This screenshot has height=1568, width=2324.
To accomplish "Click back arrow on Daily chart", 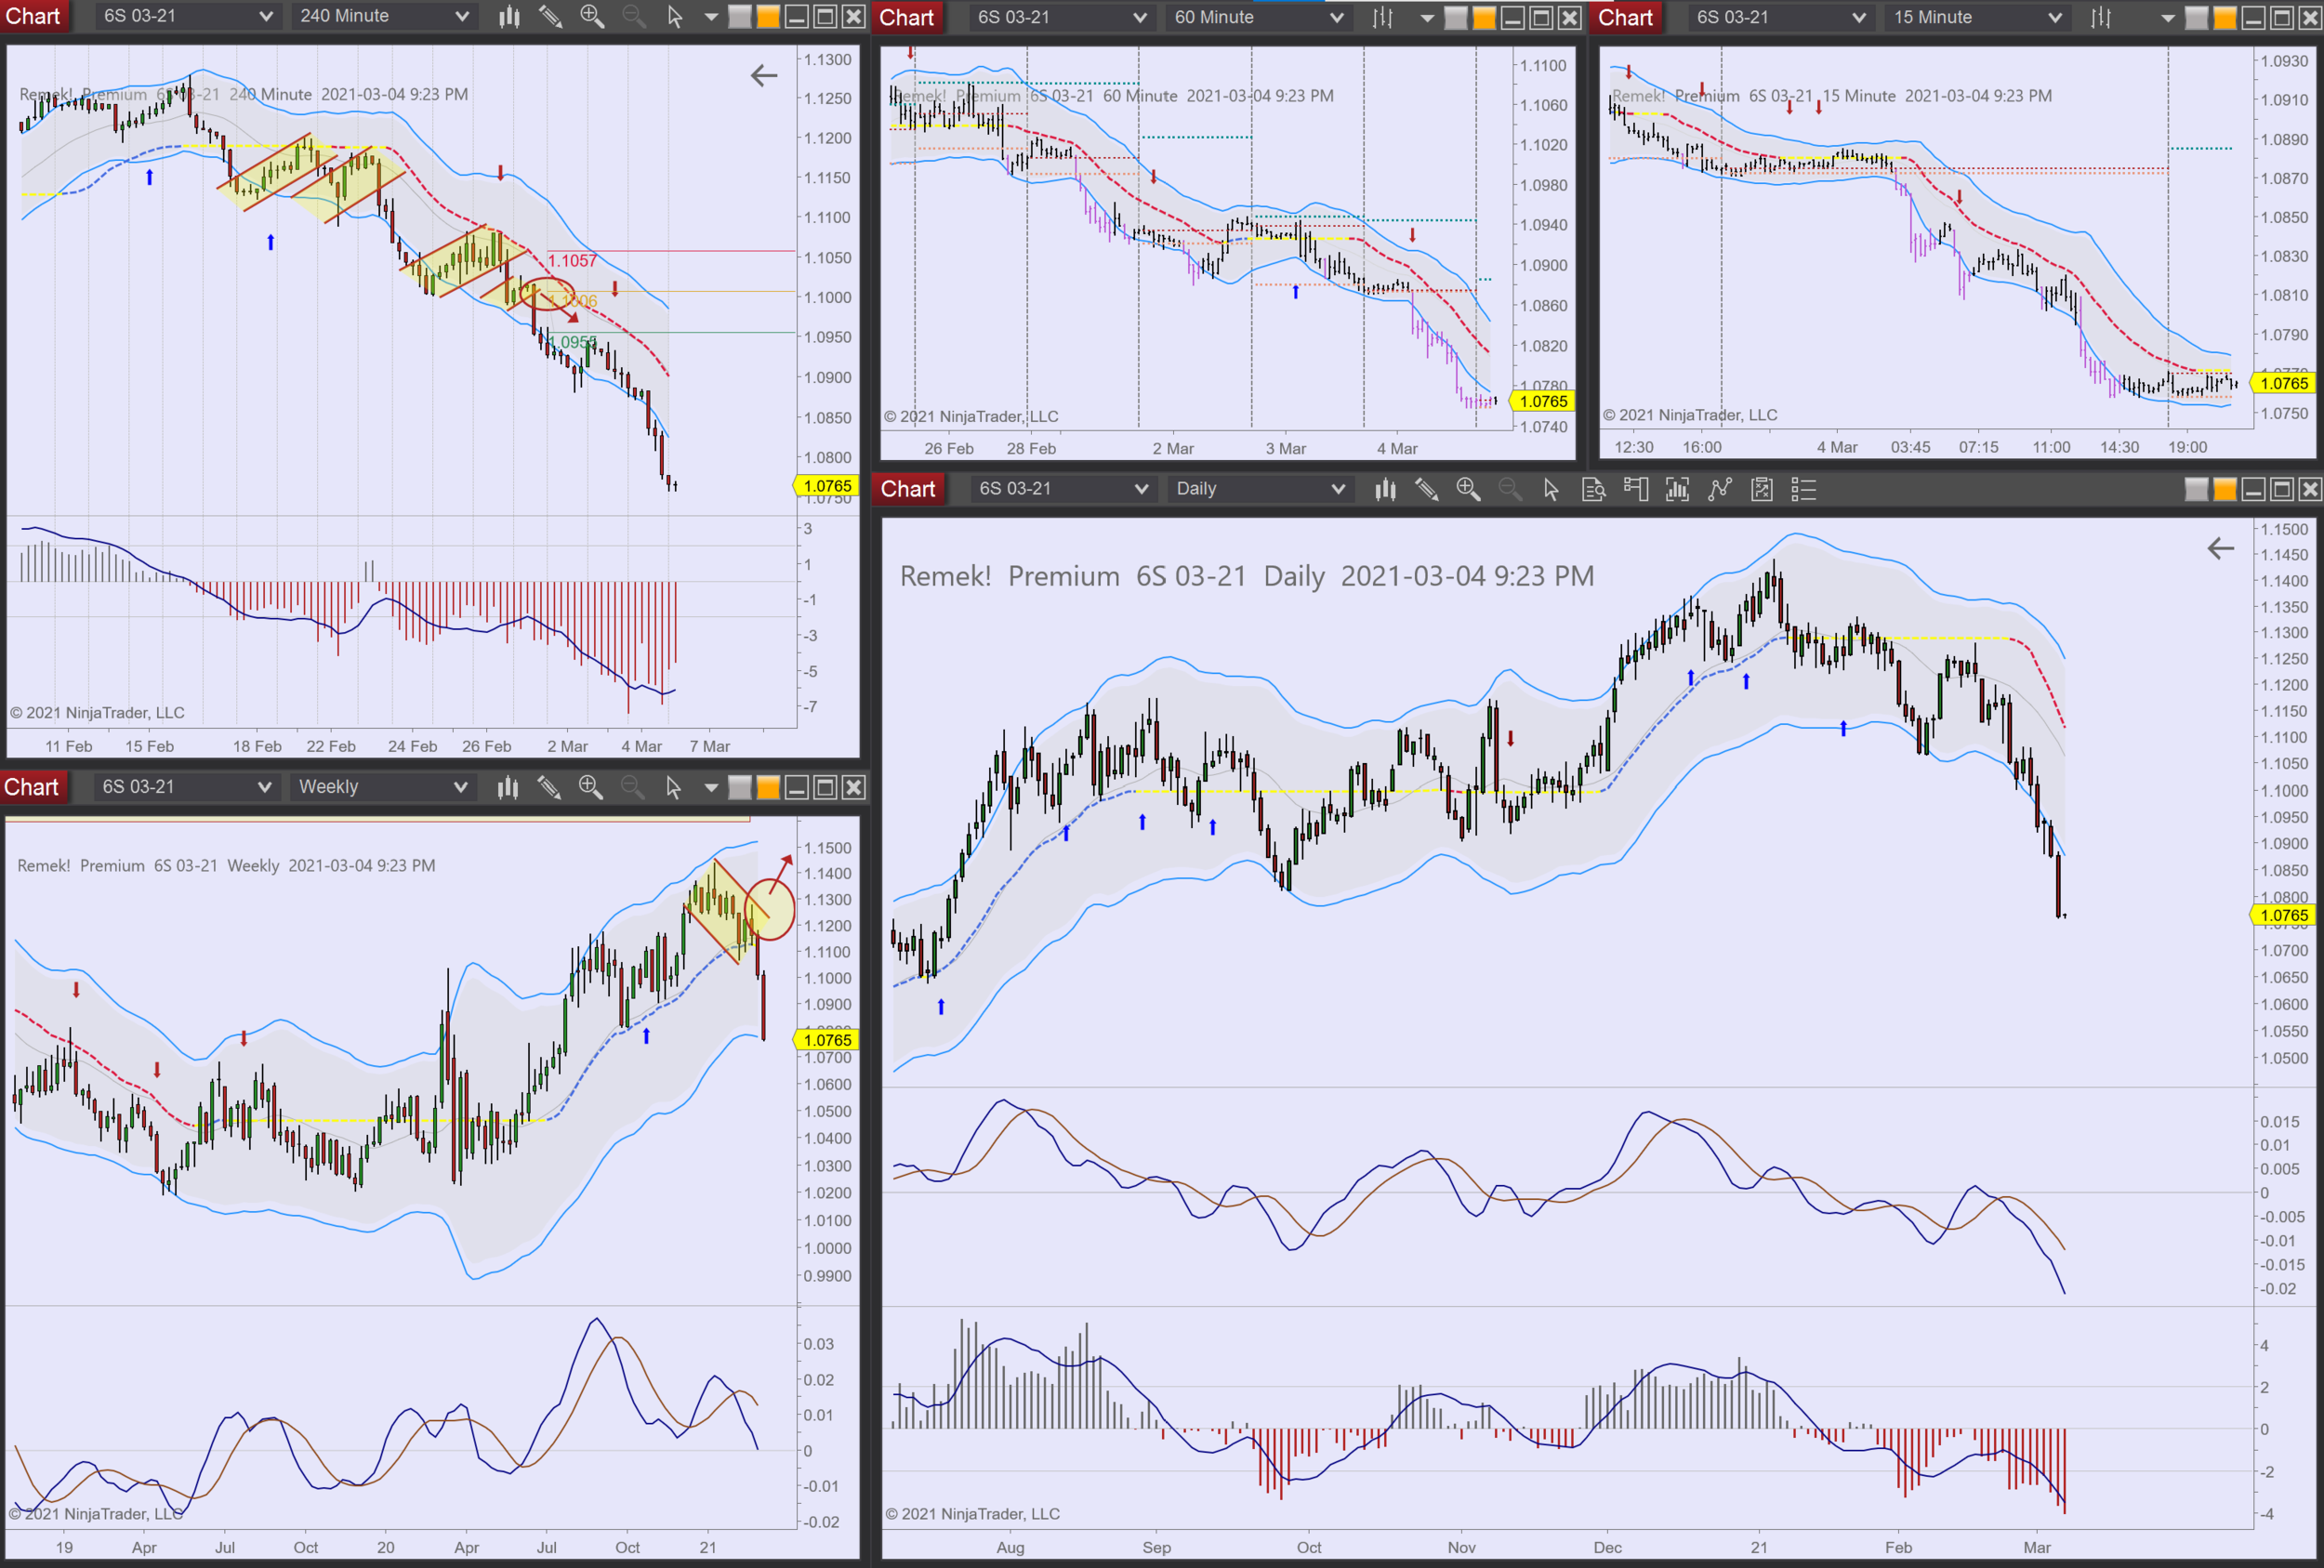I will (2220, 548).
